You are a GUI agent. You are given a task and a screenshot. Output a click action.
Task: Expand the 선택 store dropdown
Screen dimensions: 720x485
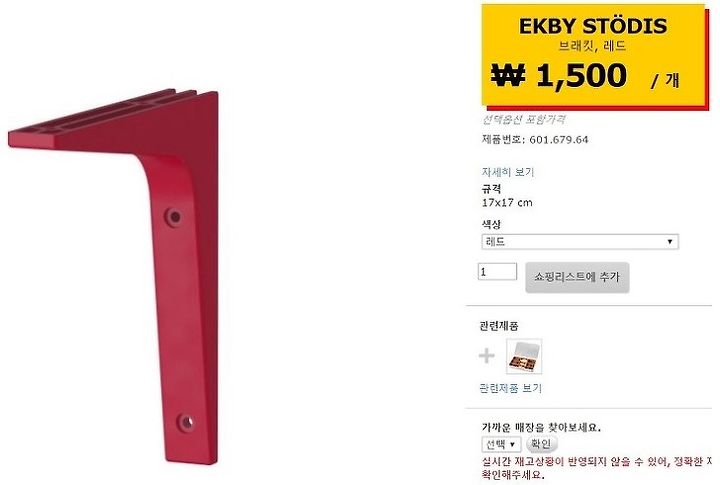(501, 444)
